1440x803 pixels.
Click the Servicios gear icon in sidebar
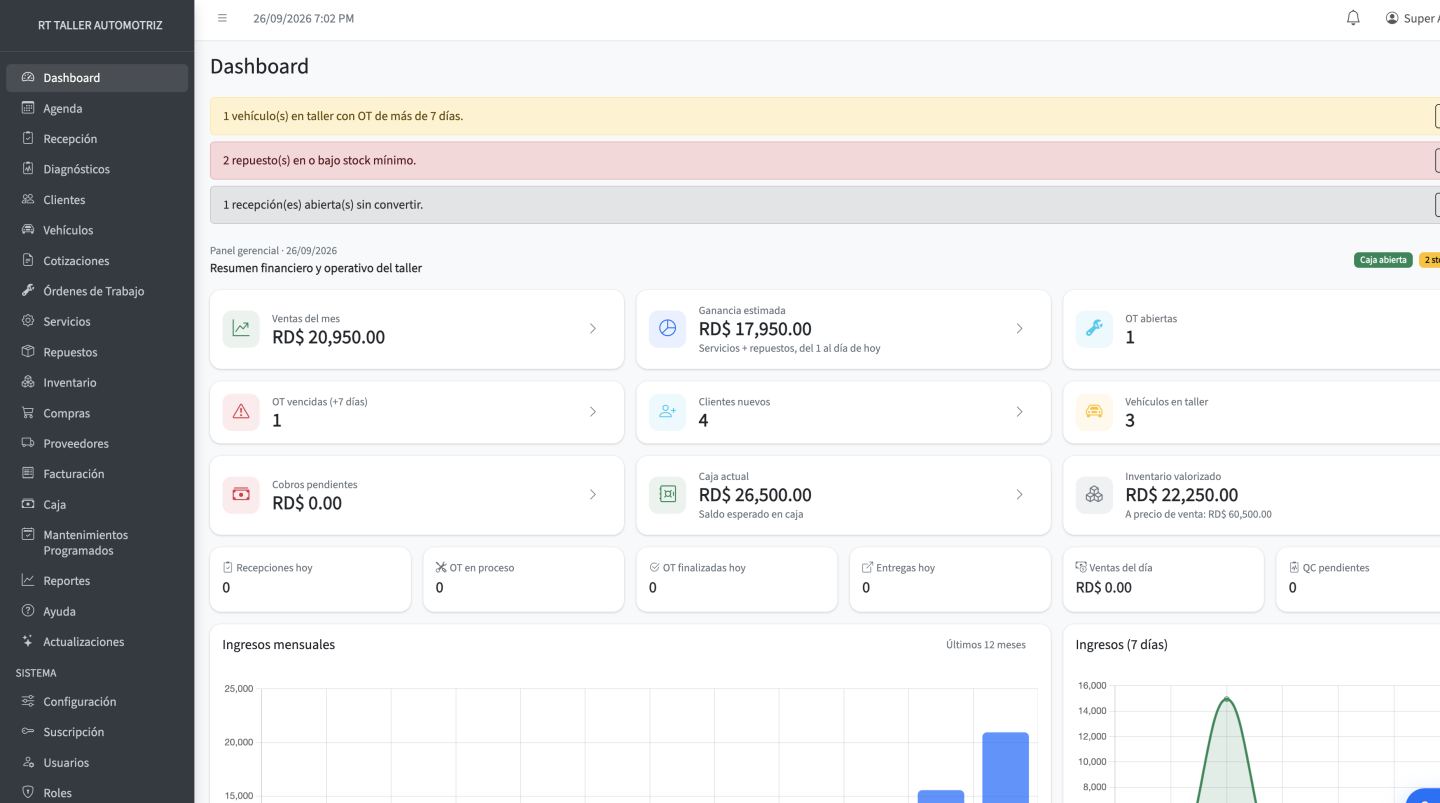[28, 321]
